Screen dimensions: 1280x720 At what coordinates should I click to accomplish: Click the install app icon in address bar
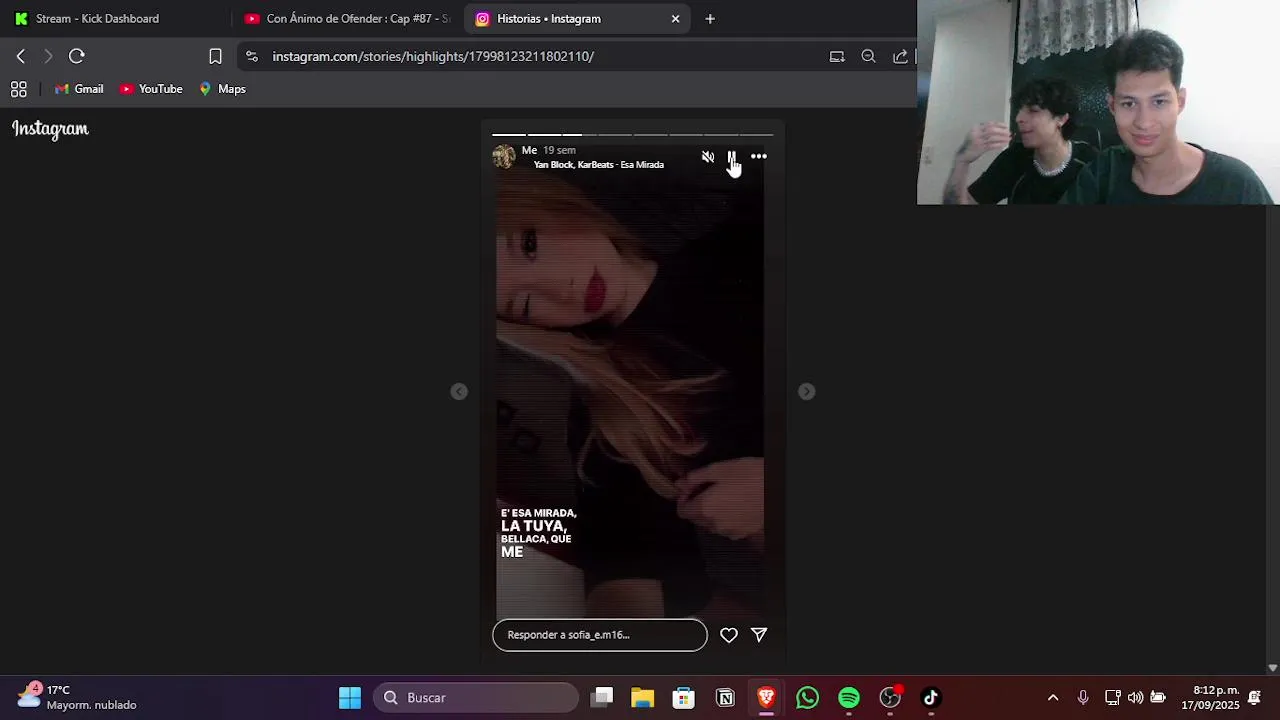837,56
